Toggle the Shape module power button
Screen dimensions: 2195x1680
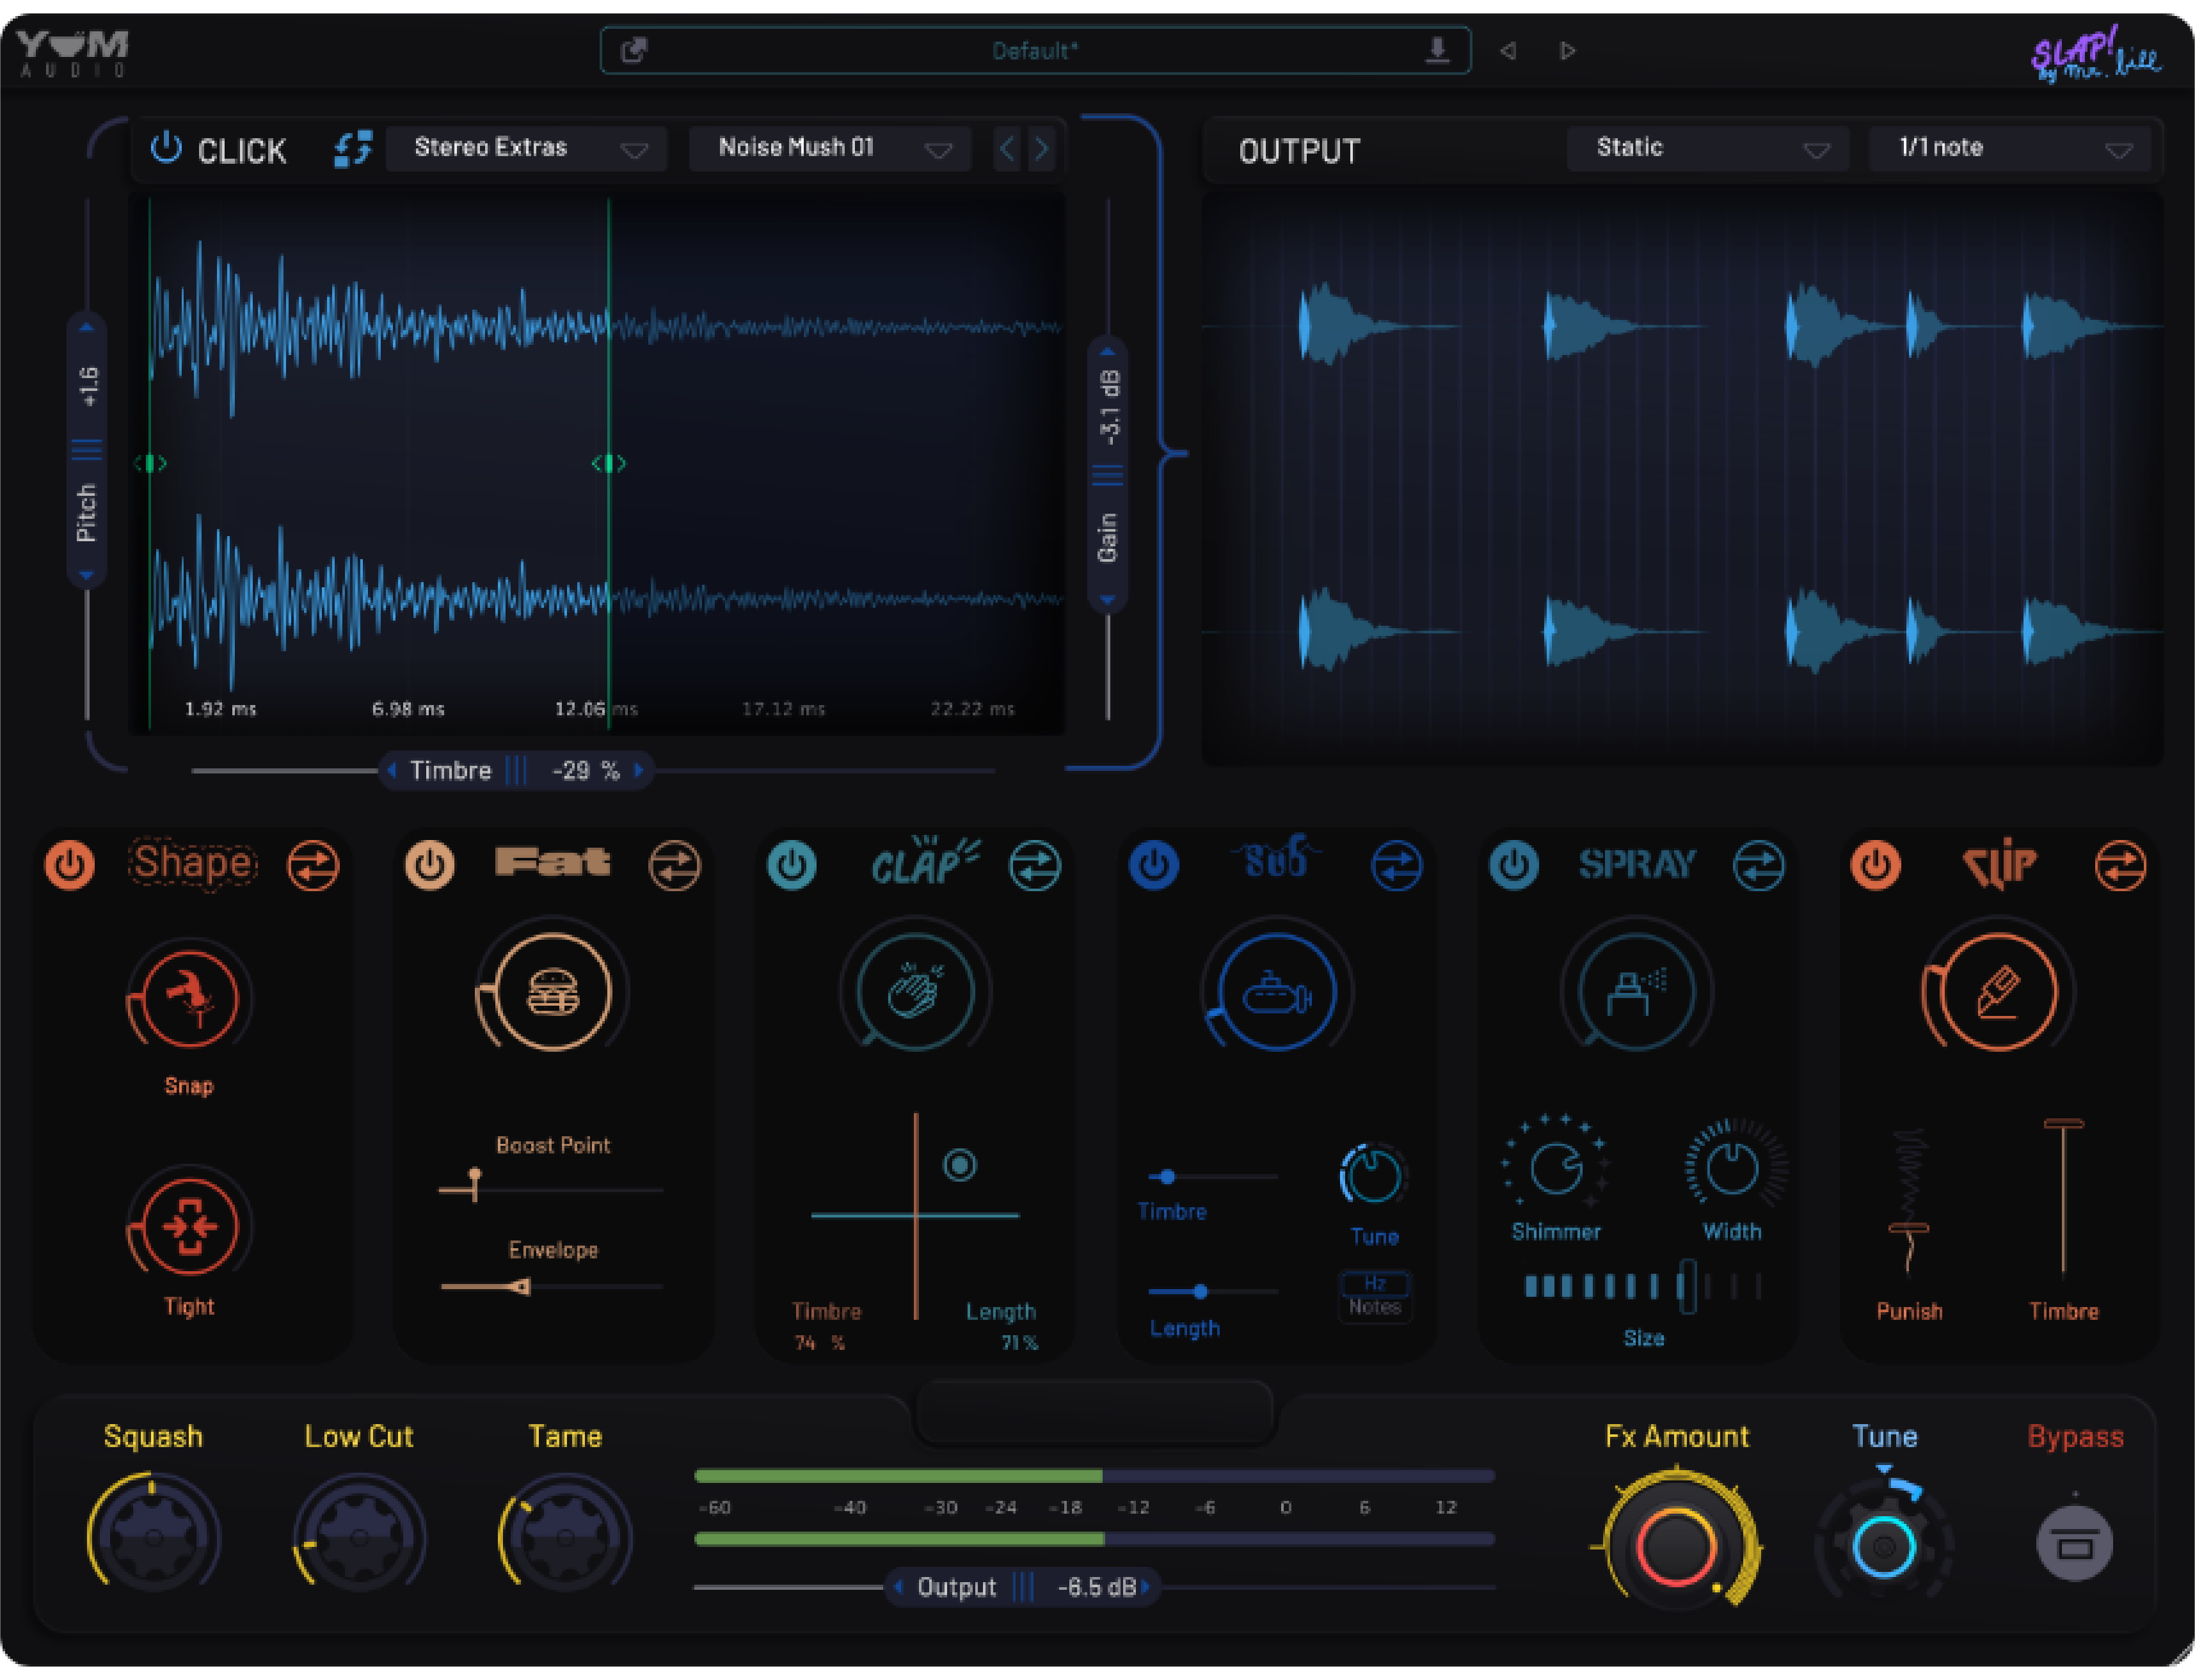tap(70, 865)
